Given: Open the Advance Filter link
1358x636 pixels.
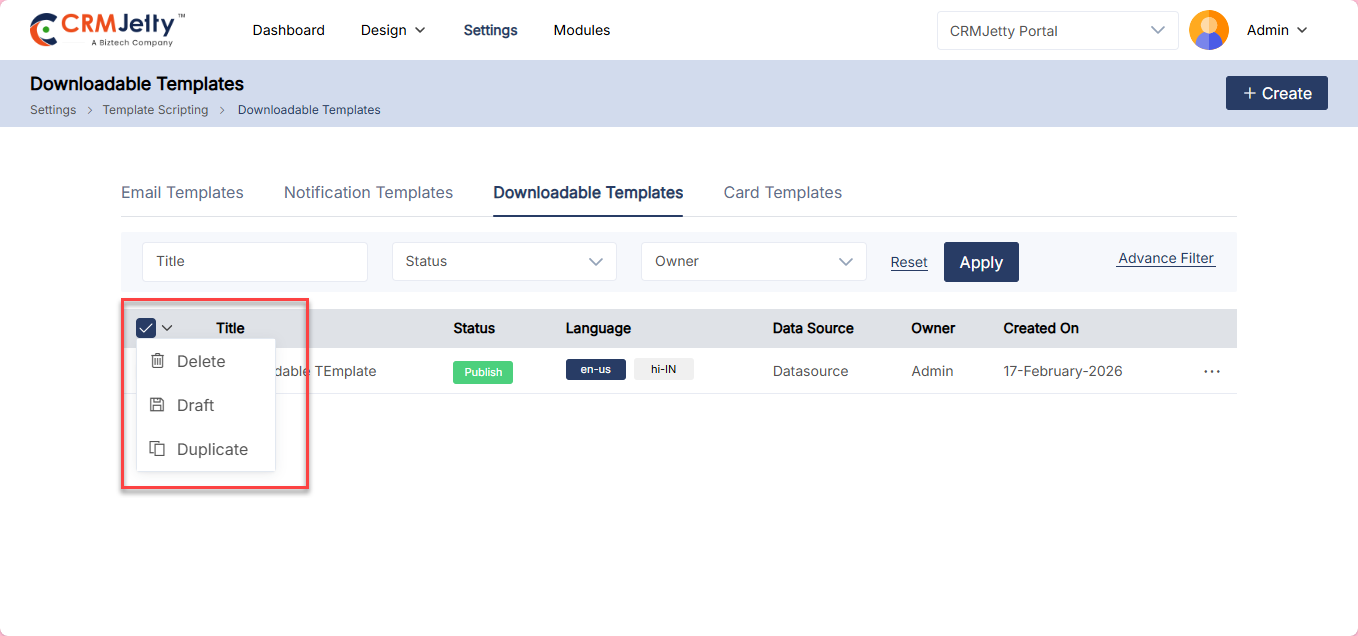Looking at the screenshot, I should (x=1166, y=258).
